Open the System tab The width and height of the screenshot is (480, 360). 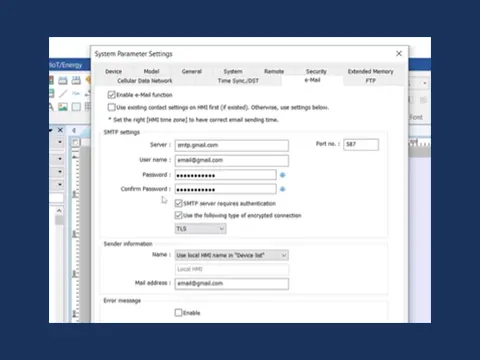(x=233, y=71)
